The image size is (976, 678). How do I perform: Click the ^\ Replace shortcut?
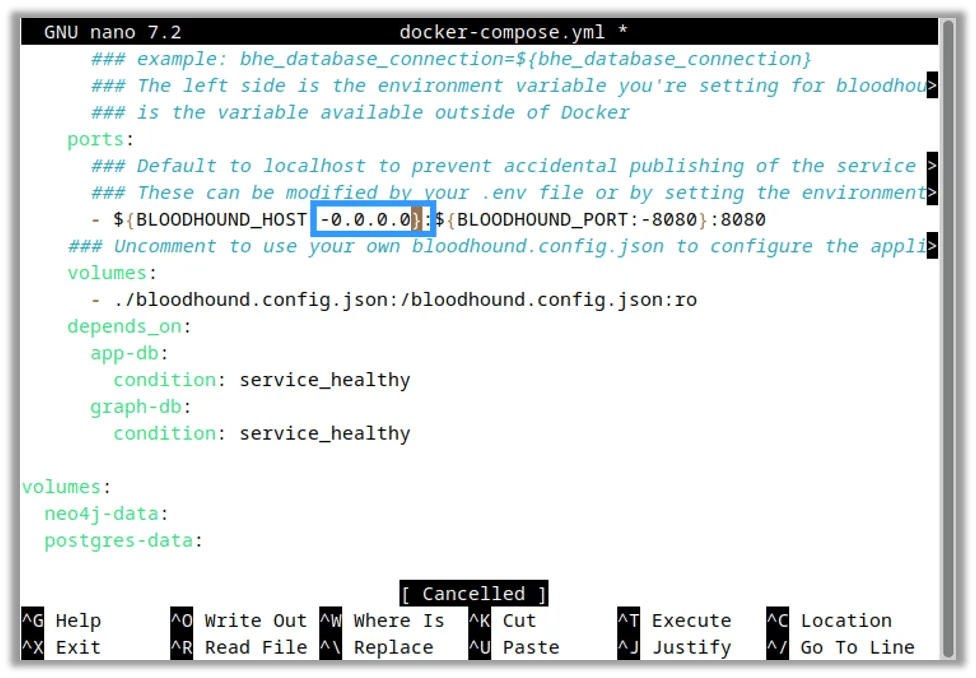pyautogui.click(x=377, y=647)
